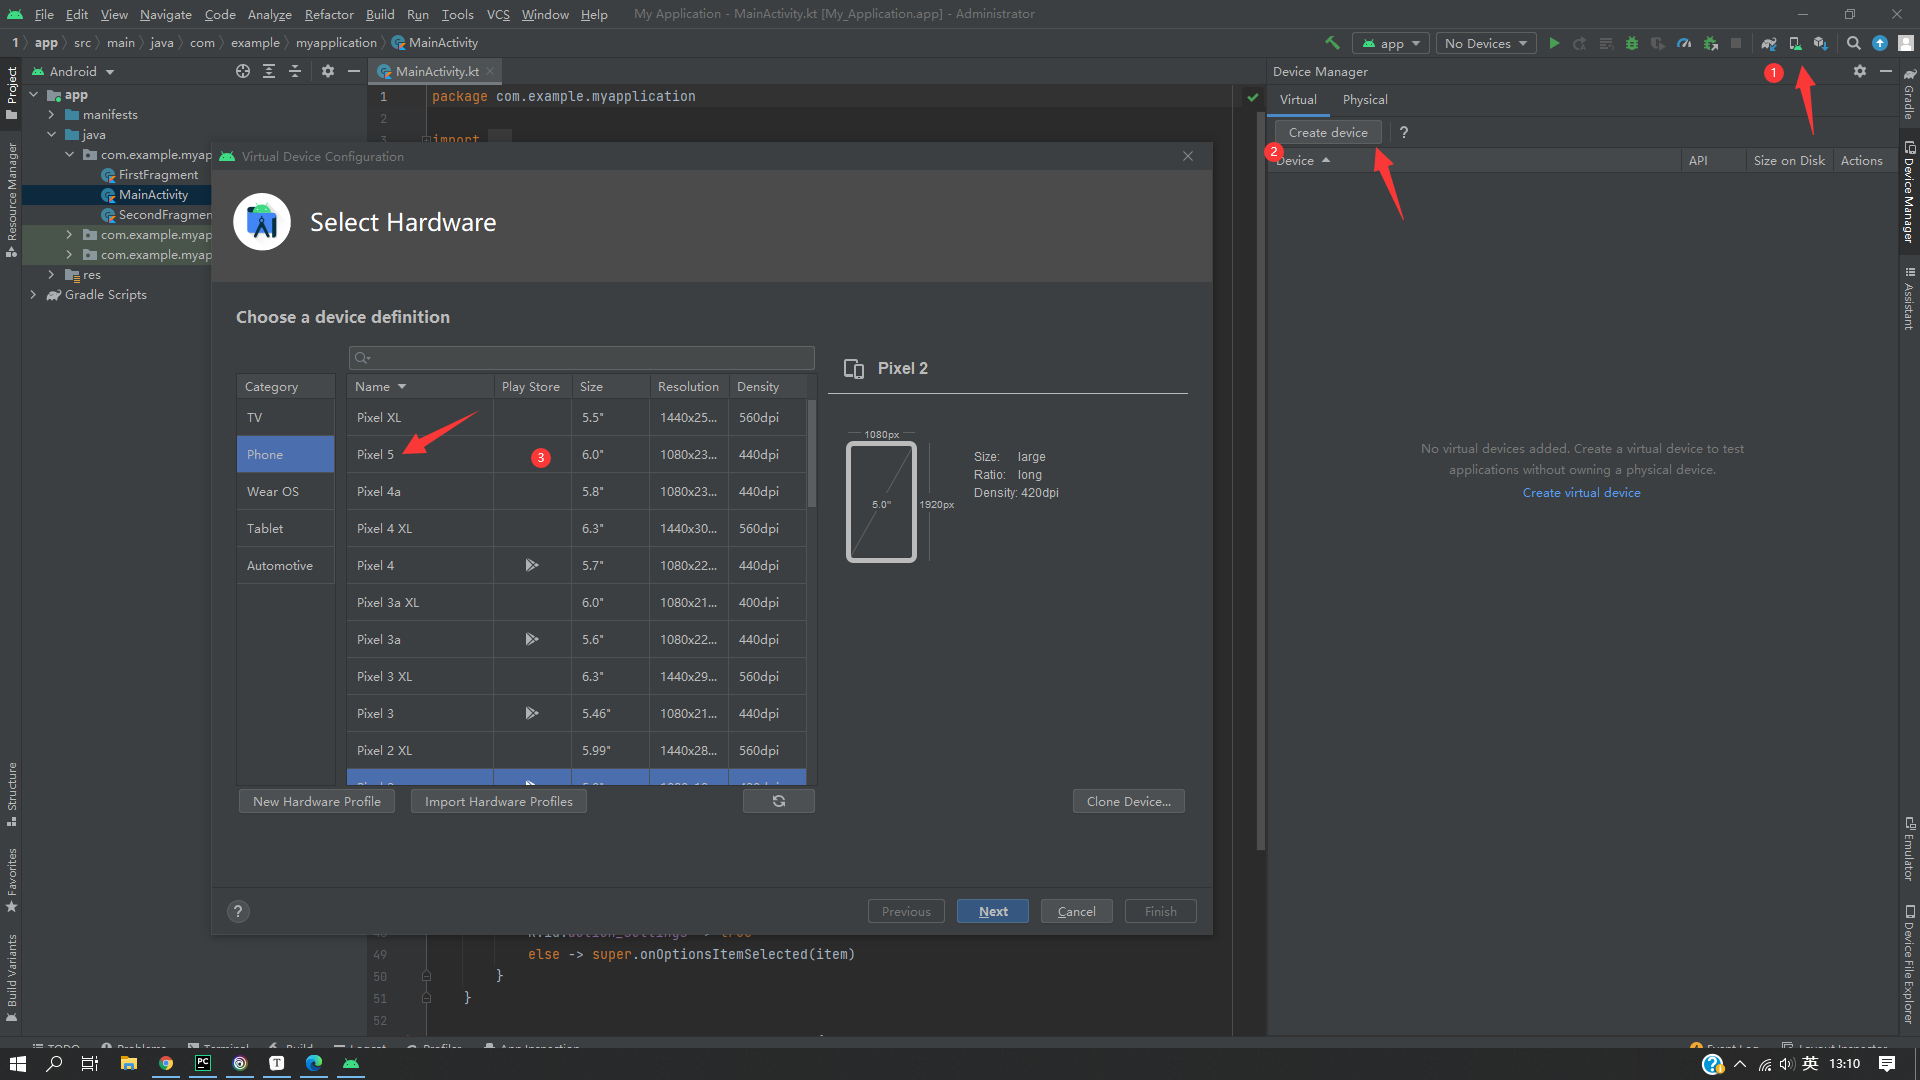Viewport: 1920px width, 1080px height.
Task: Click the Create virtual device link
Action: pos(1581,493)
